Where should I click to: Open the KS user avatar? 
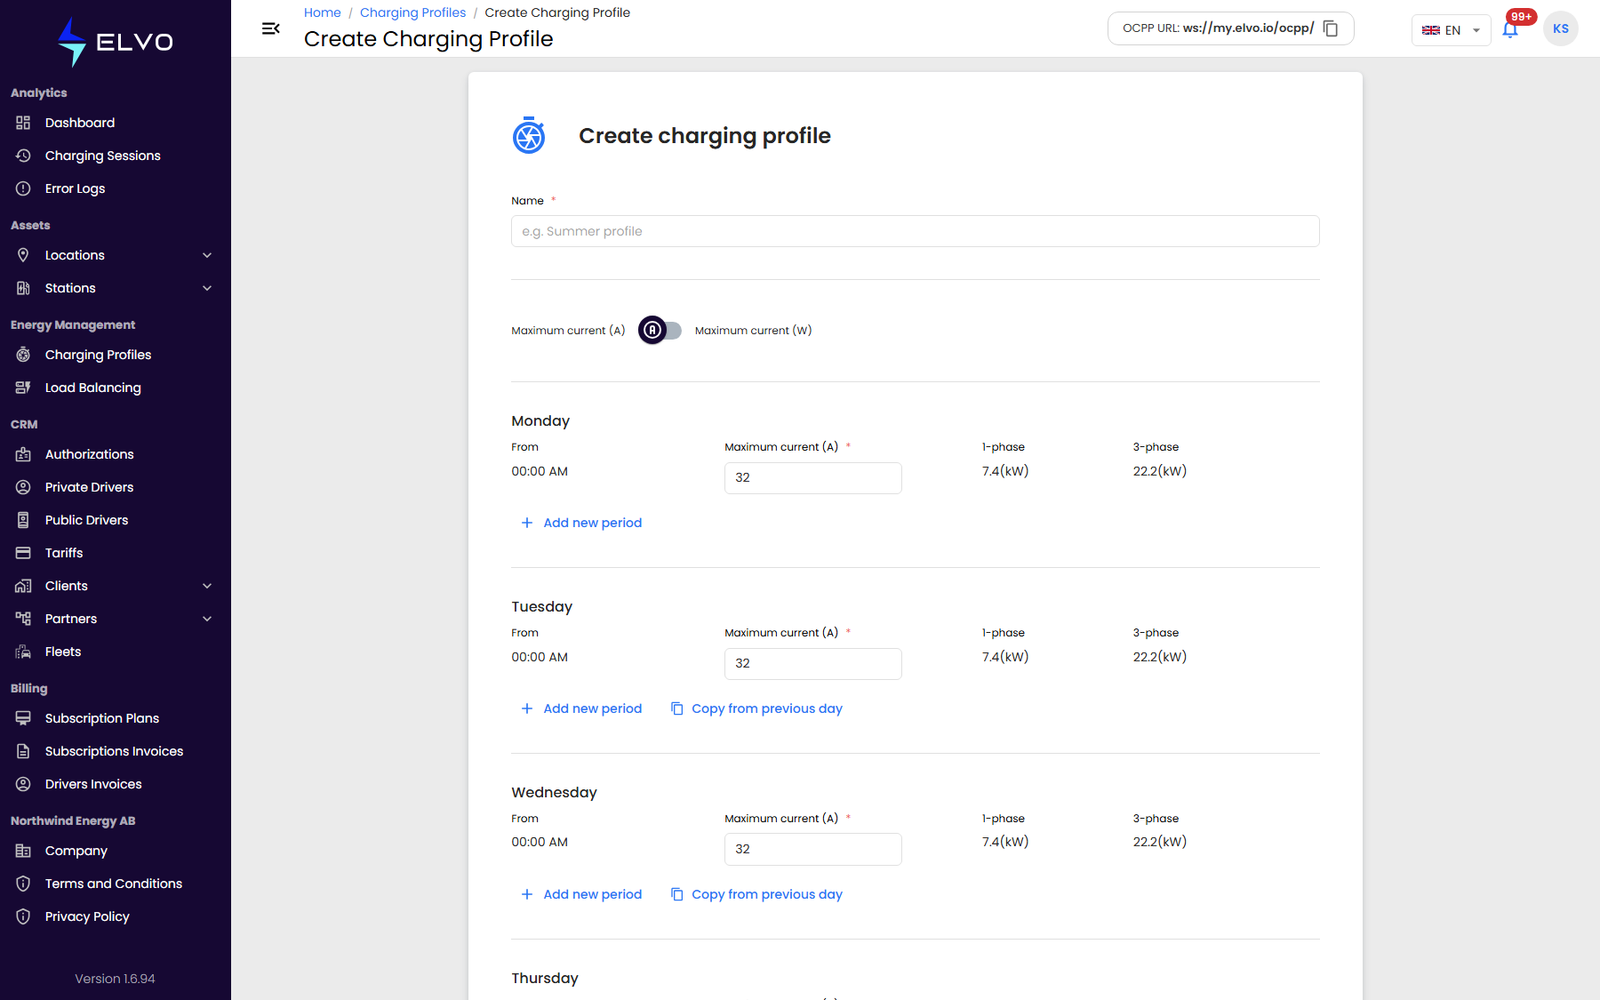coord(1560,29)
